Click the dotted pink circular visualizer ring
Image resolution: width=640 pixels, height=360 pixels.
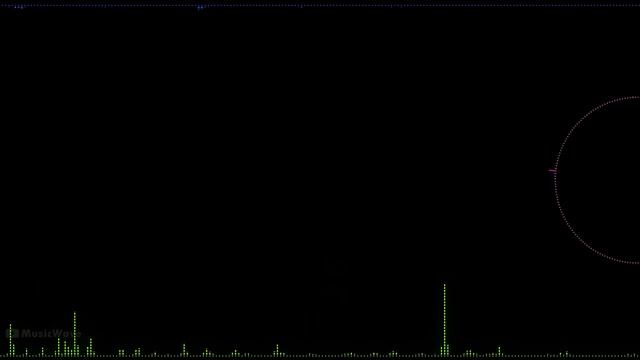coord(597,180)
